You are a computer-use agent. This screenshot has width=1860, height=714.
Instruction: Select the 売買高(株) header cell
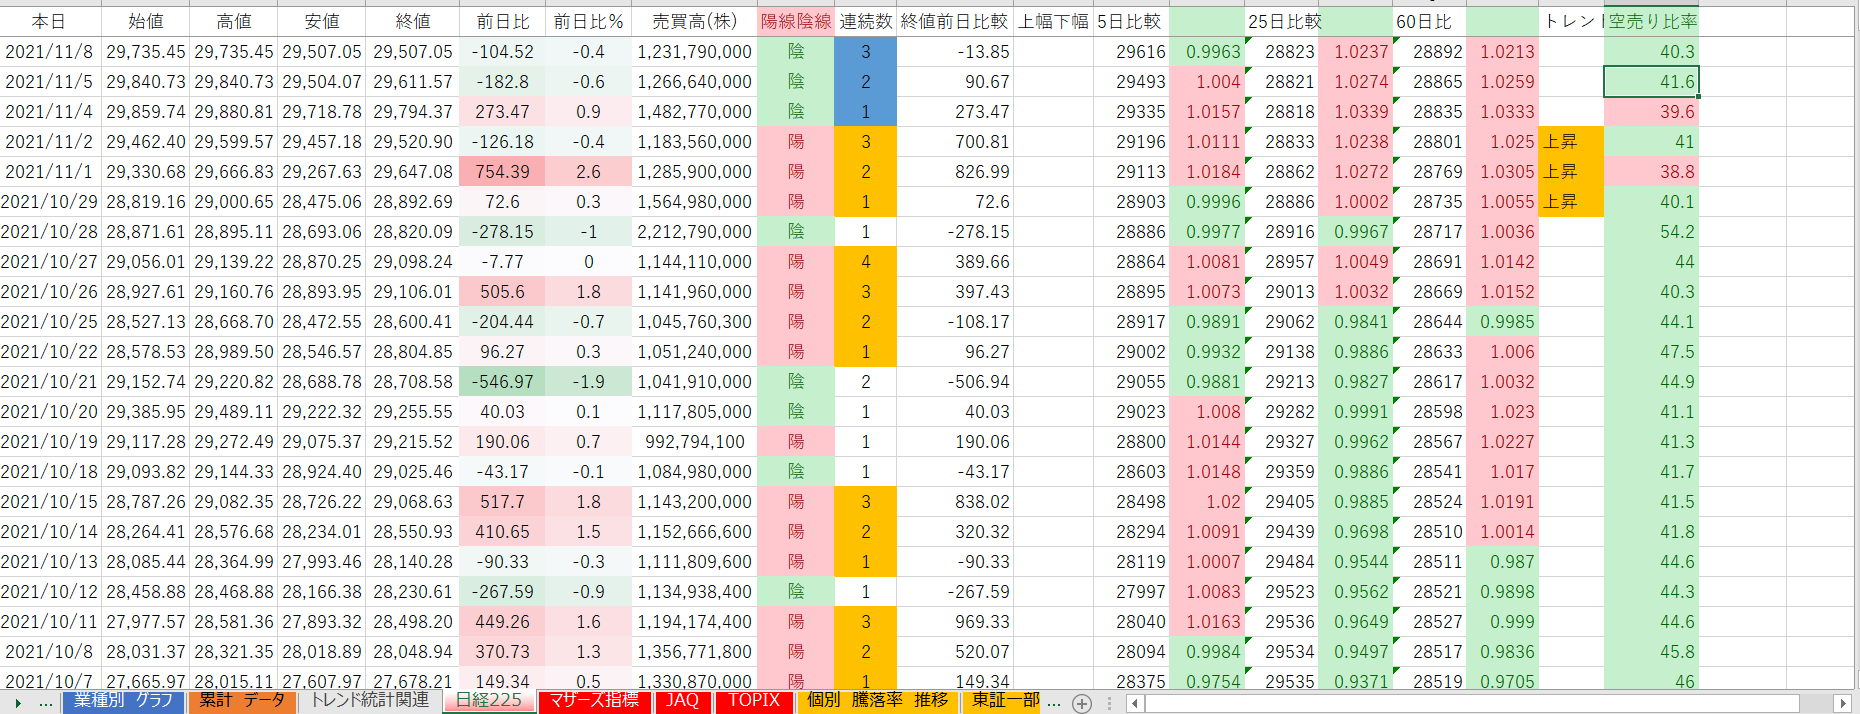pos(695,21)
